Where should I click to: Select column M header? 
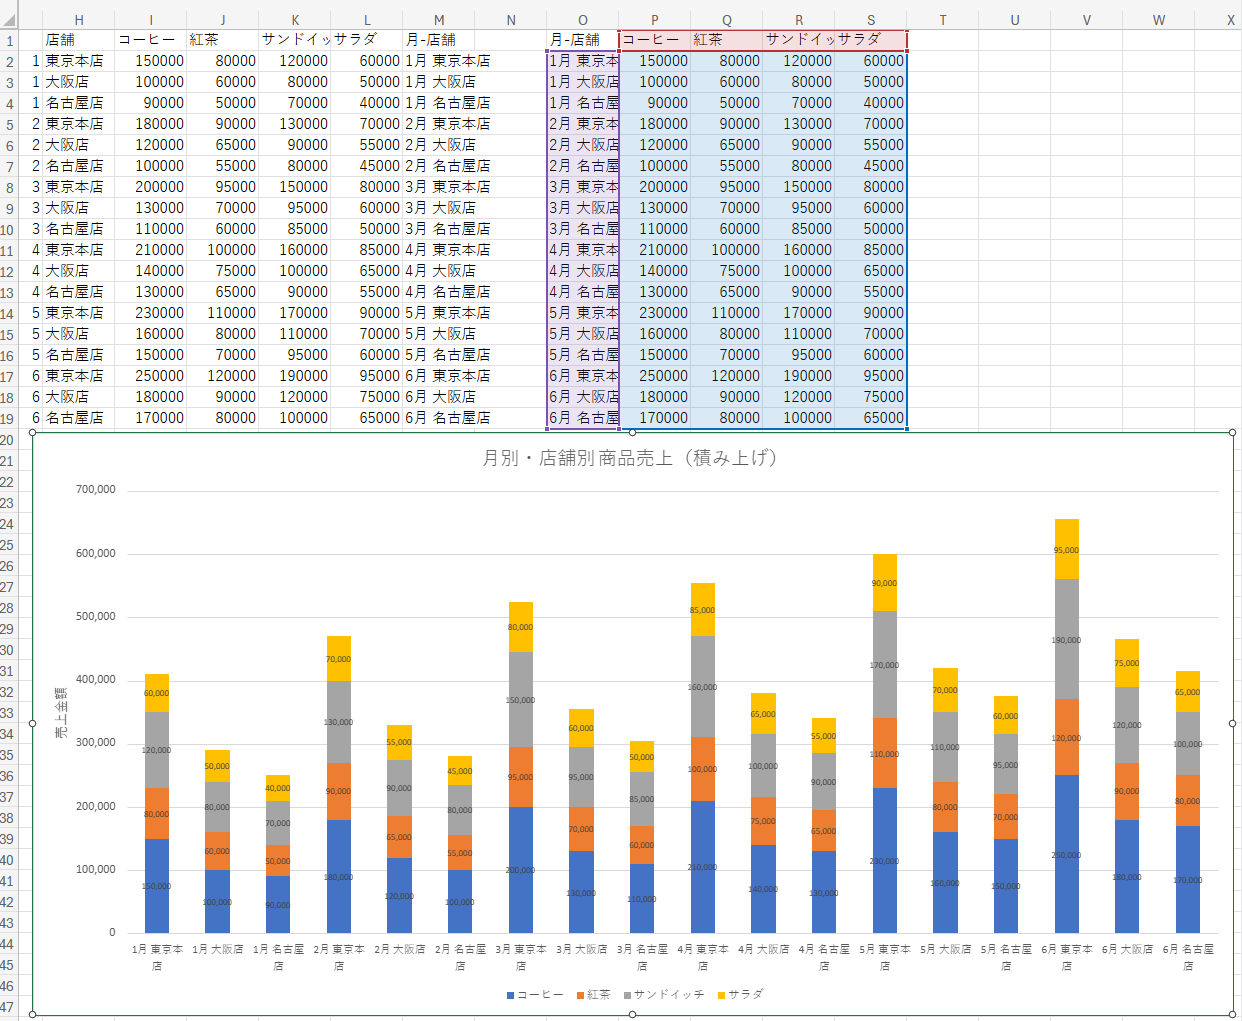click(x=439, y=20)
